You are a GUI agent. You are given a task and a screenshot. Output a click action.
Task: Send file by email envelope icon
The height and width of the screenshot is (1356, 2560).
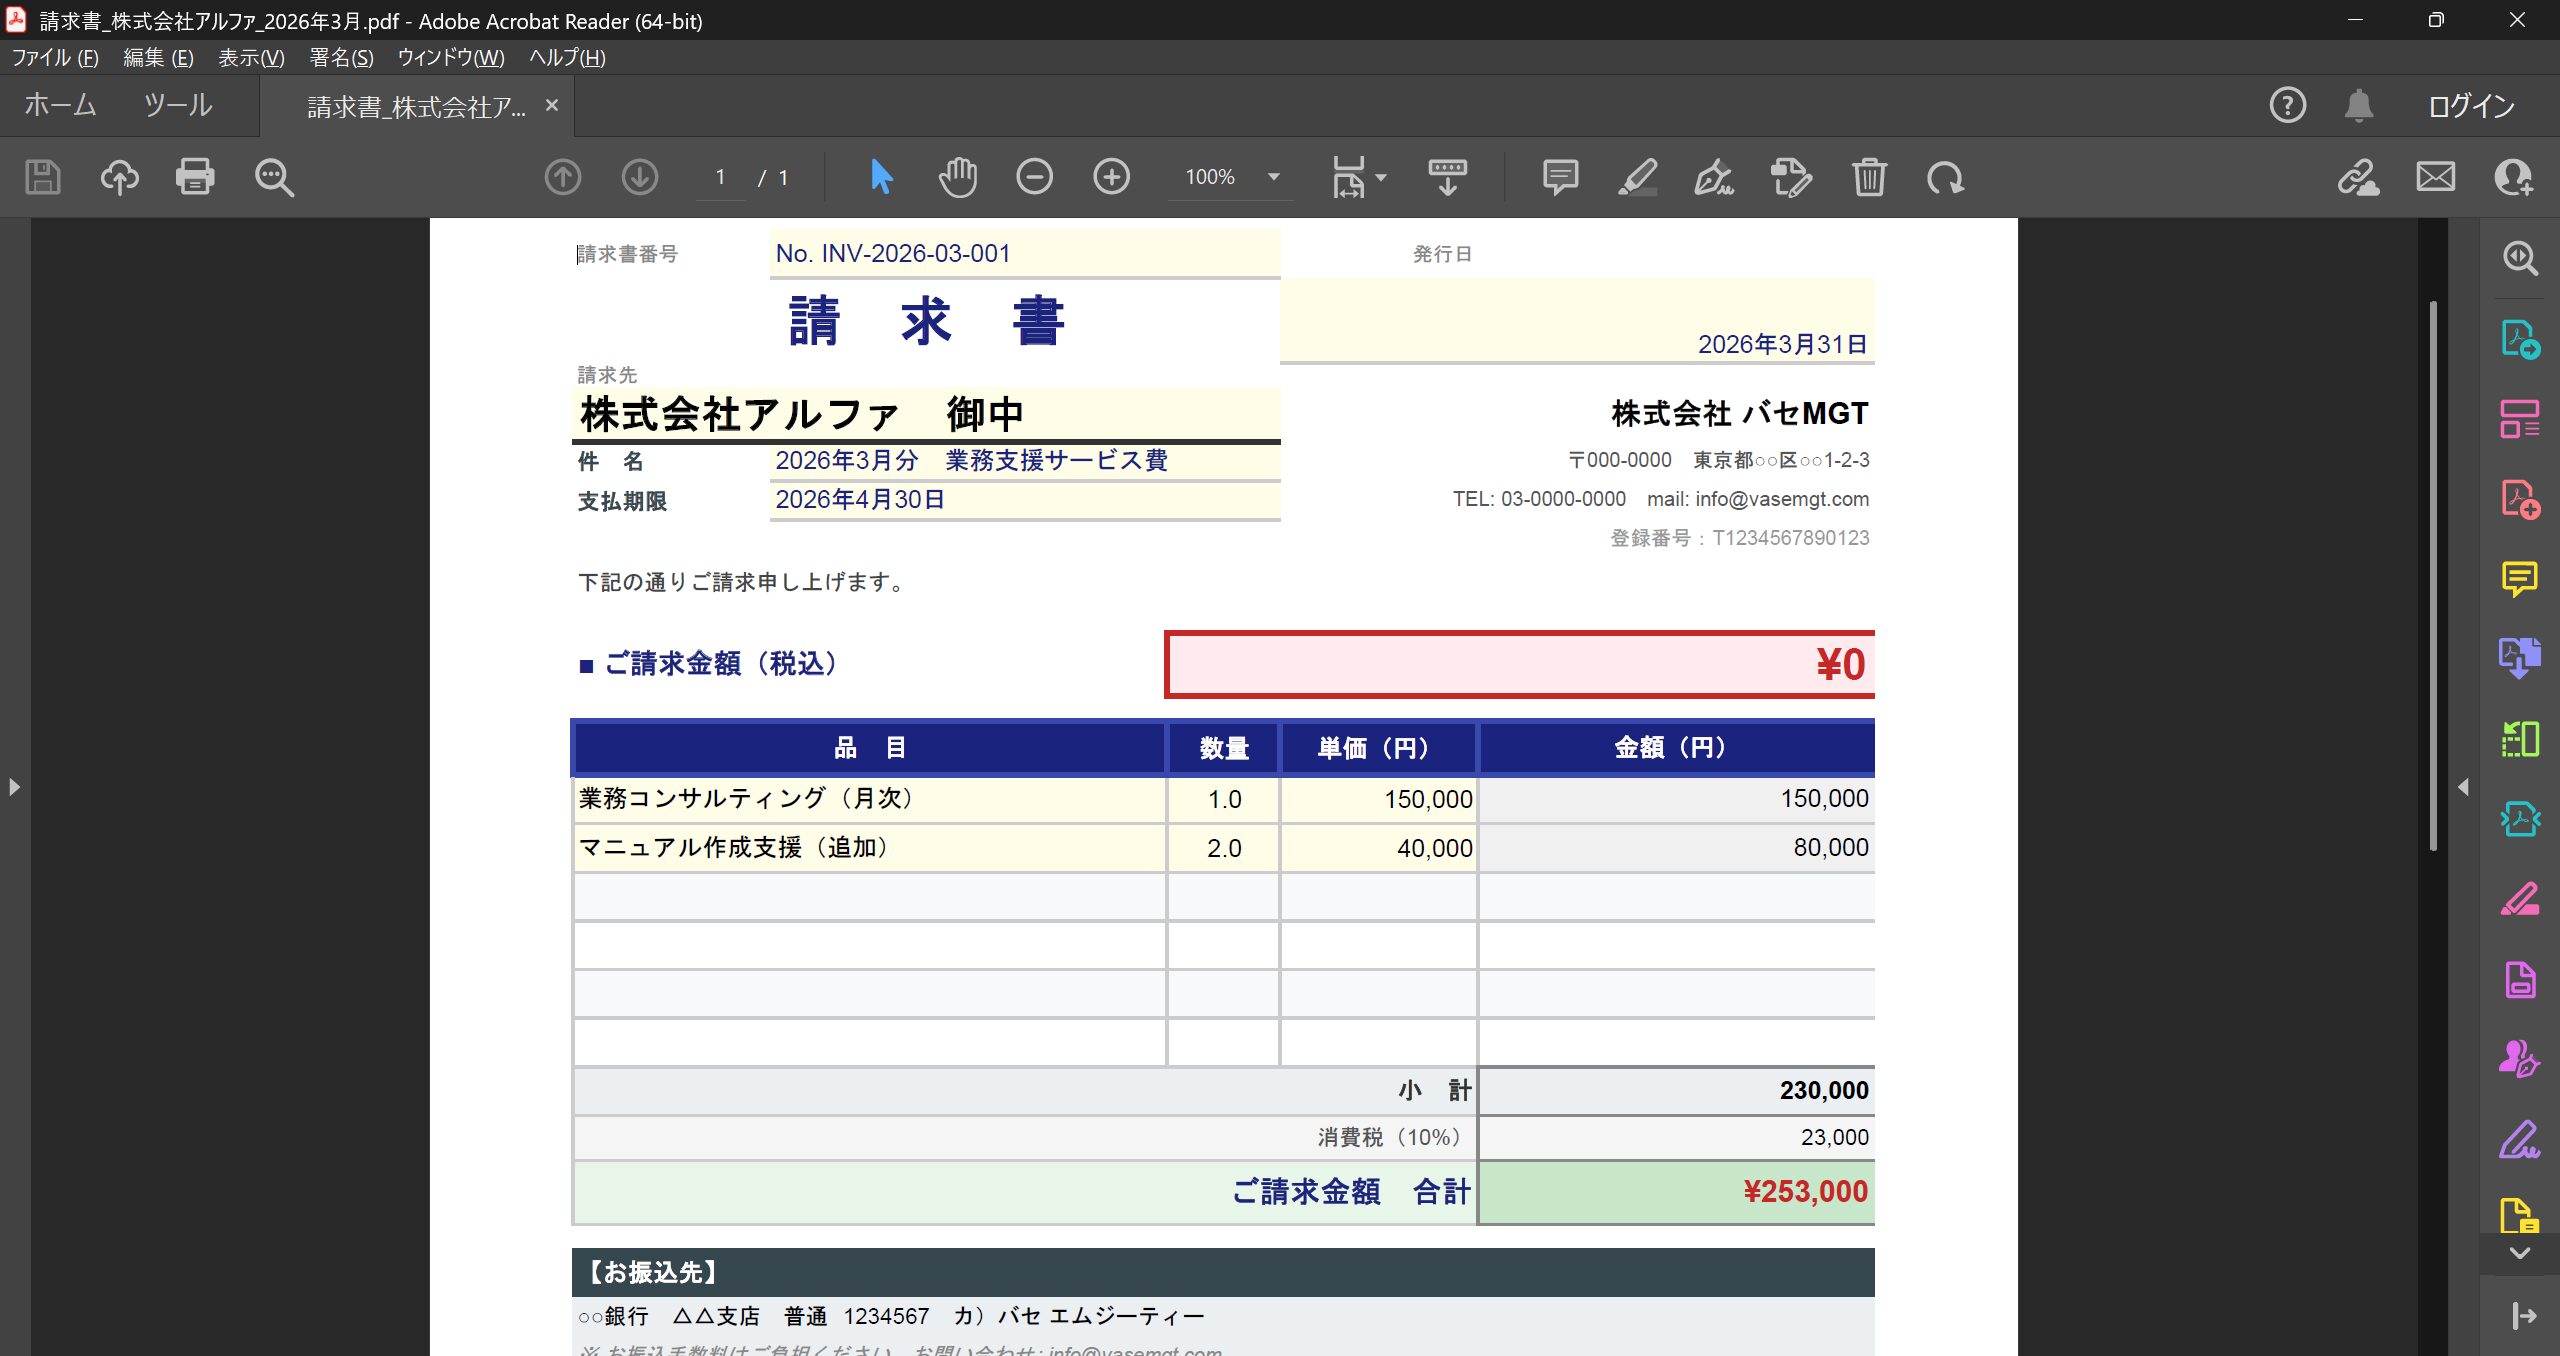(2435, 177)
